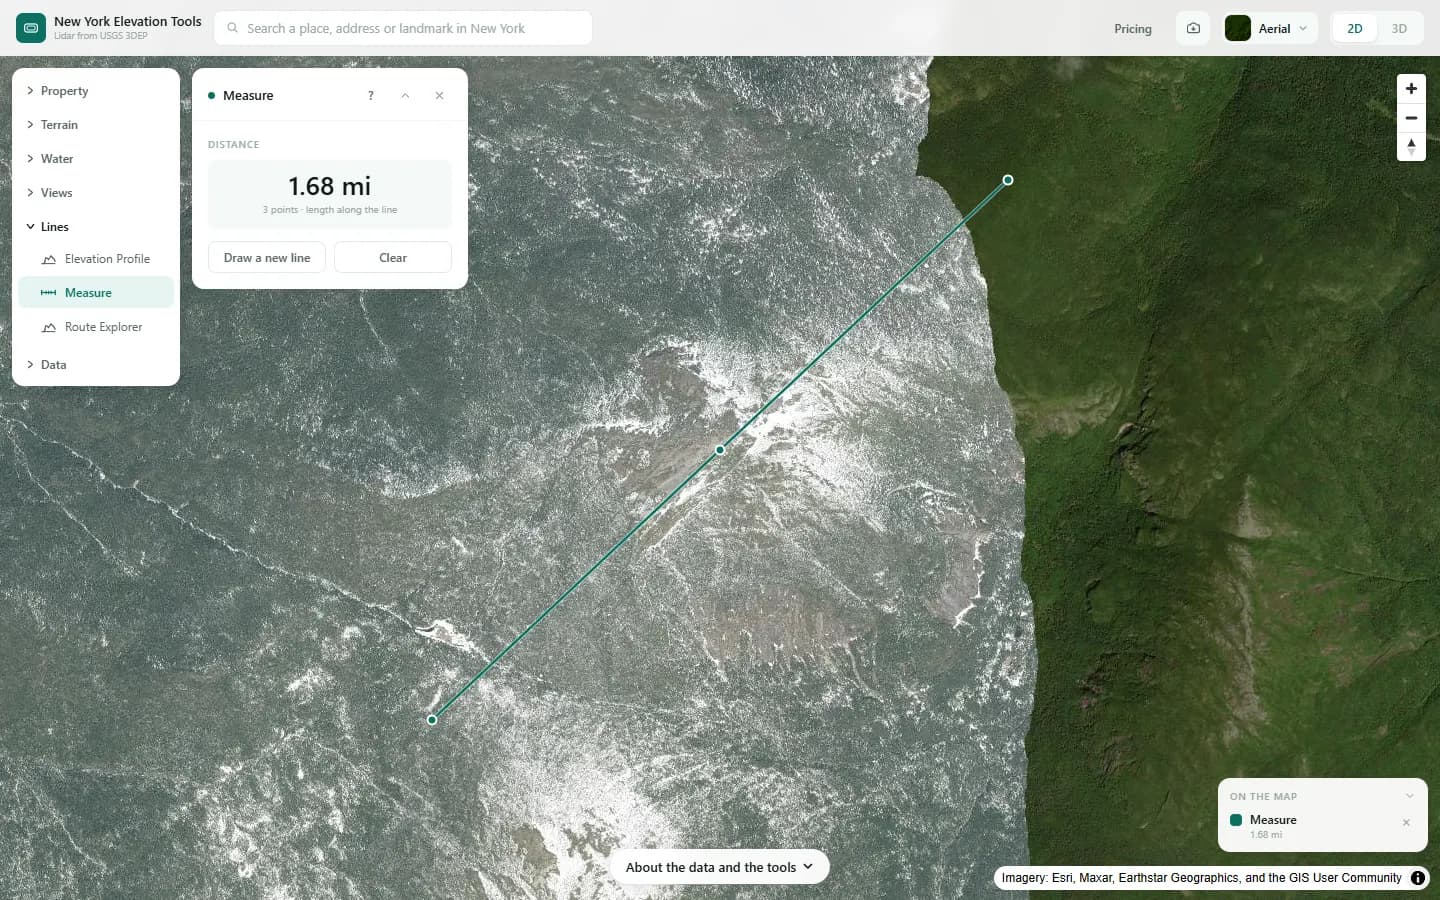Expand About the data and the tools
Screen dimensions: 1440x900
(719, 867)
